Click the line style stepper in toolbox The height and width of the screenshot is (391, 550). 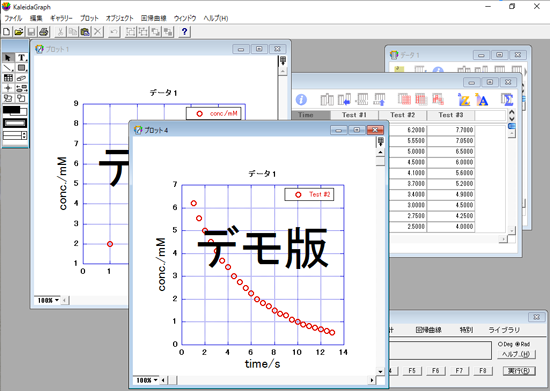coord(24,135)
